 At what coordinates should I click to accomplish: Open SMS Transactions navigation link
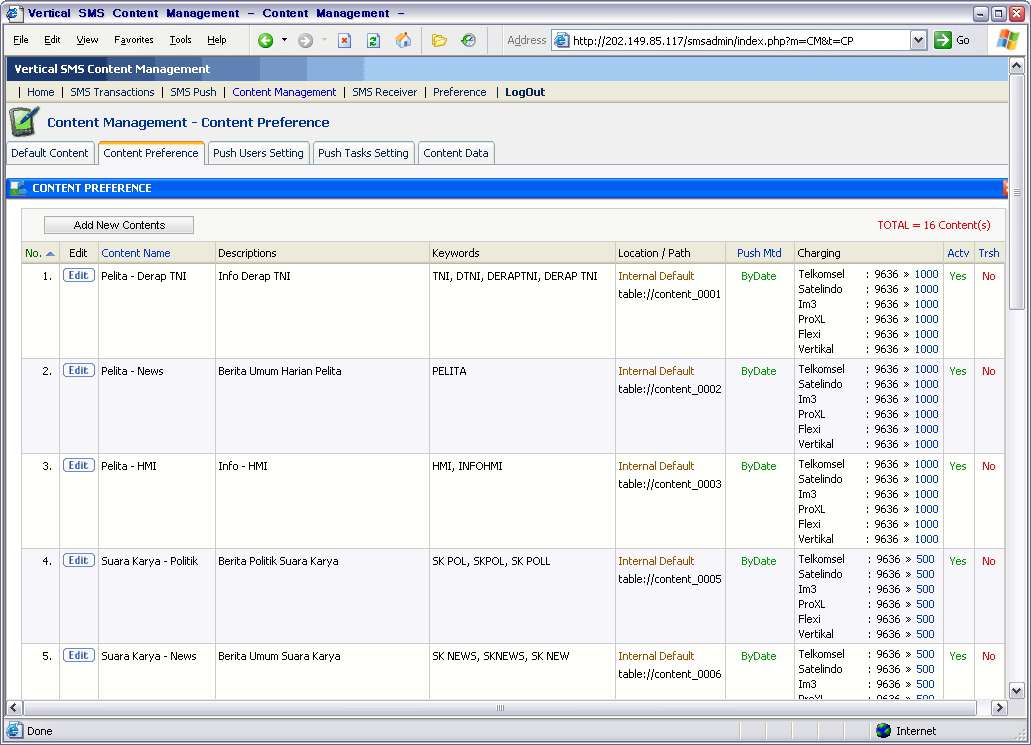(x=112, y=92)
